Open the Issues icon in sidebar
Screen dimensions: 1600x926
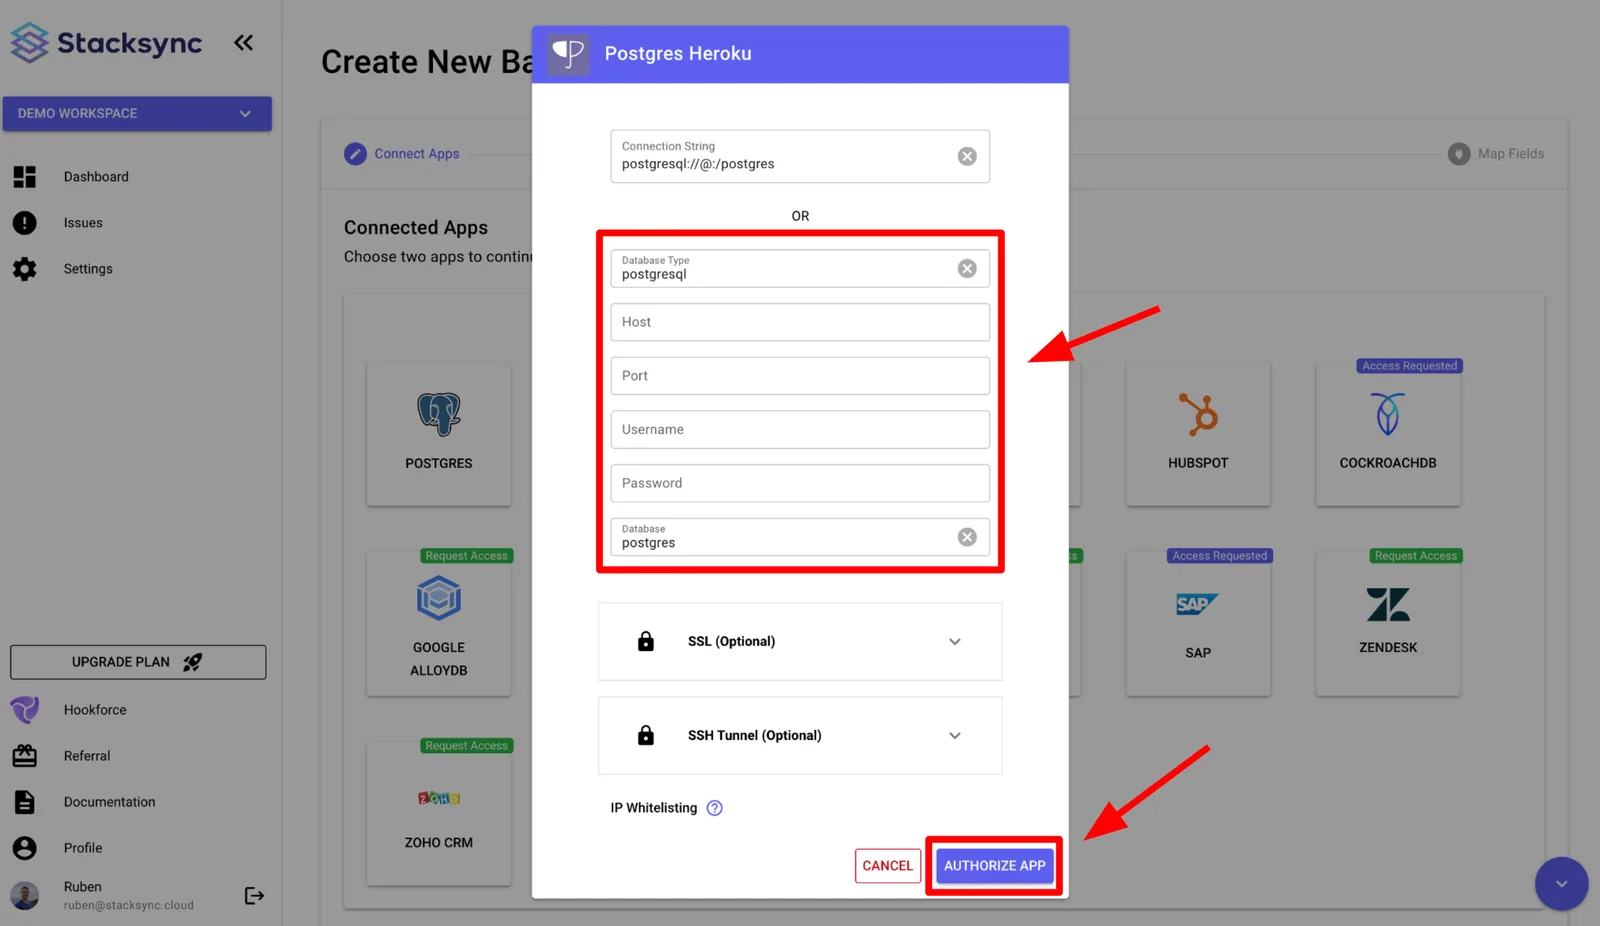[25, 223]
